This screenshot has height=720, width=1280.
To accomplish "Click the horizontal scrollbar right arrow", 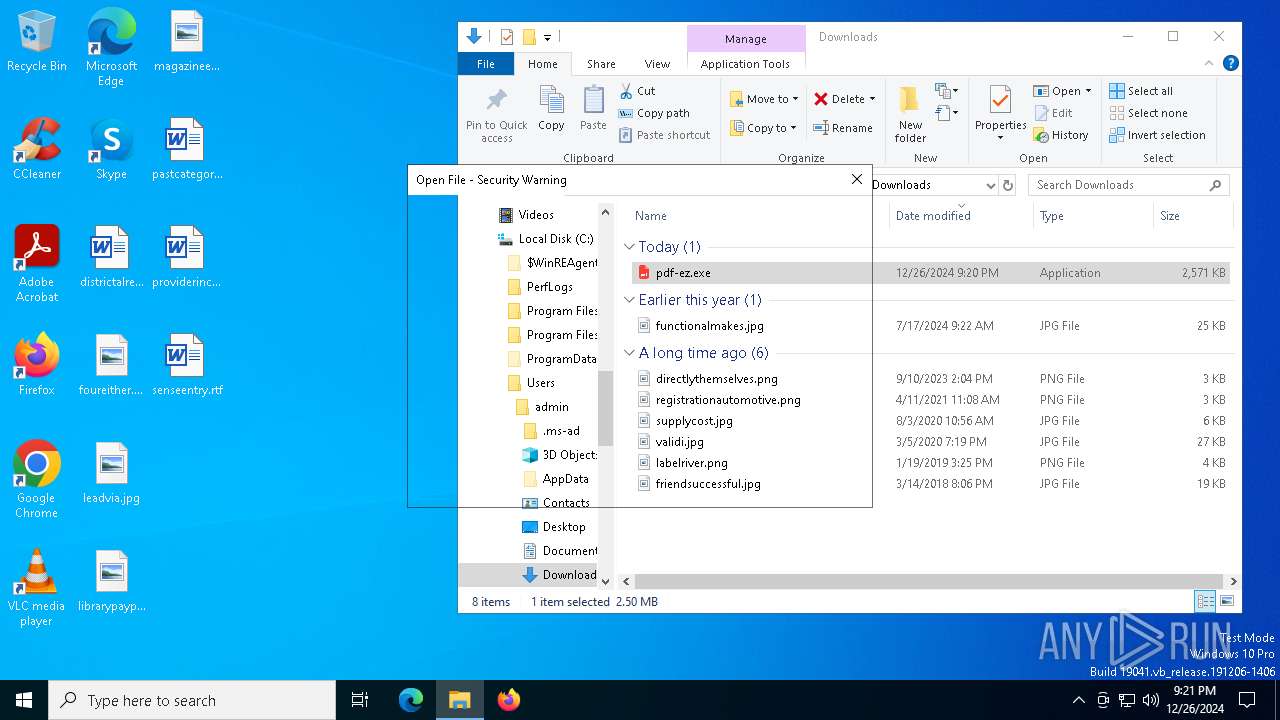I will (x=1233, y=581).
